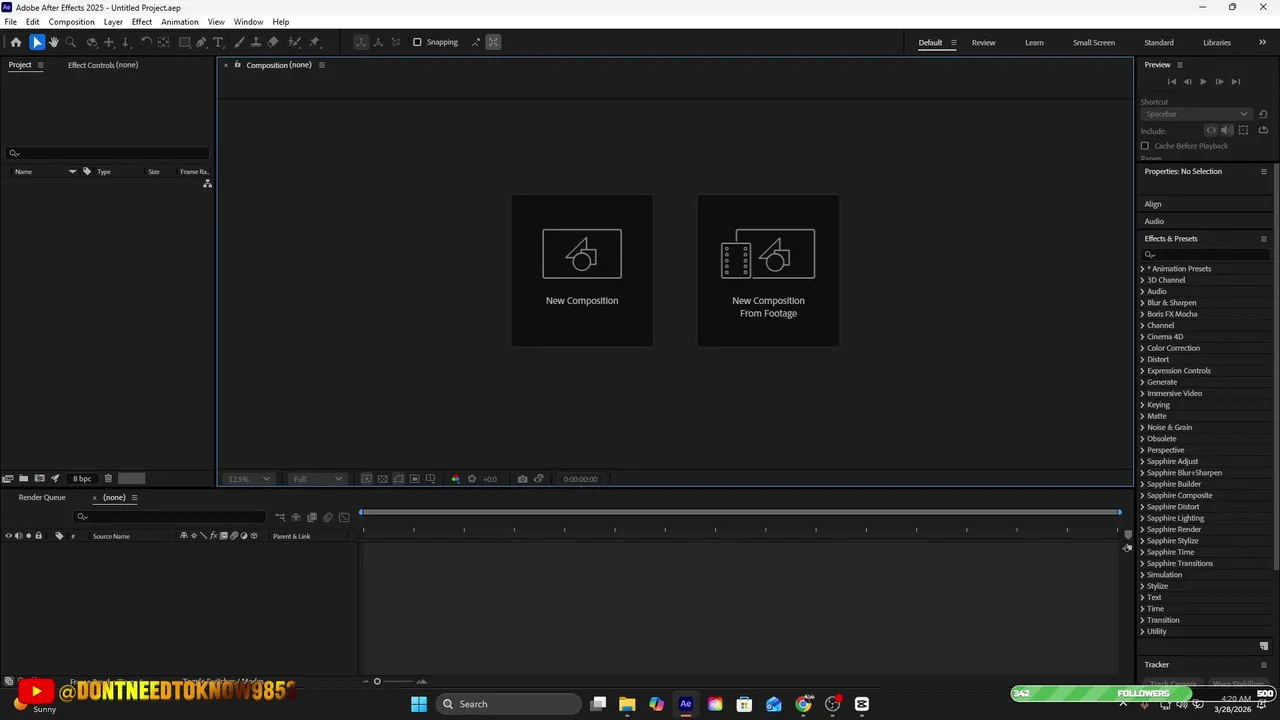Expand the Color Correction effects category
Viewport: 1280px width, 720px height.
(1142, 348)
